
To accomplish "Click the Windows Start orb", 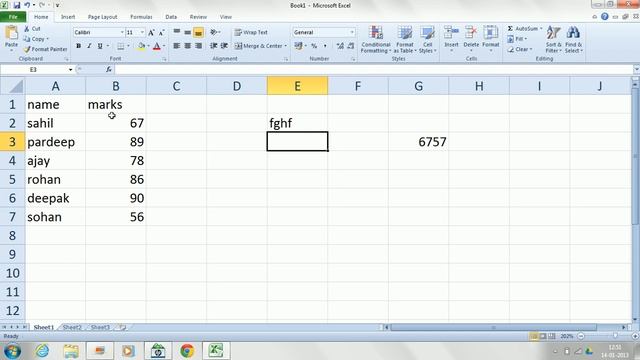I will pos(12,351).
